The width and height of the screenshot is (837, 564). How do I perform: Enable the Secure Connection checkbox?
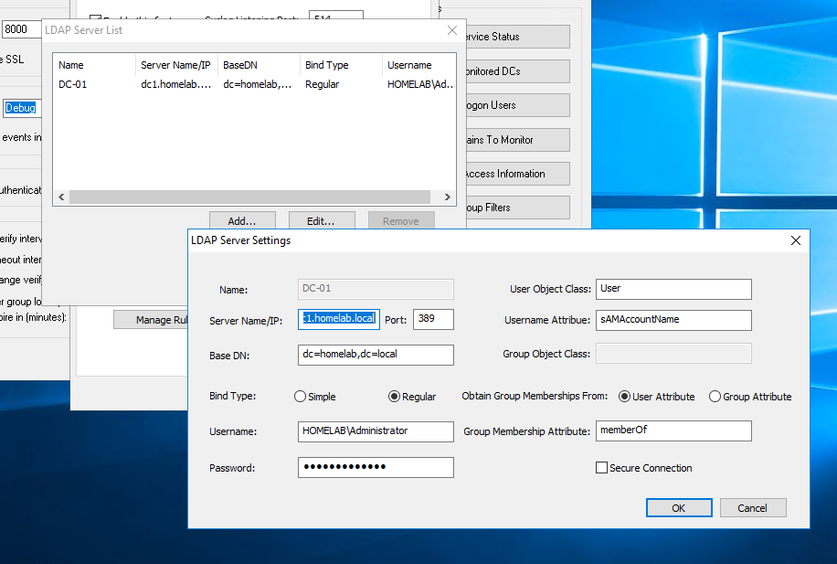click(x=602, y=468)
